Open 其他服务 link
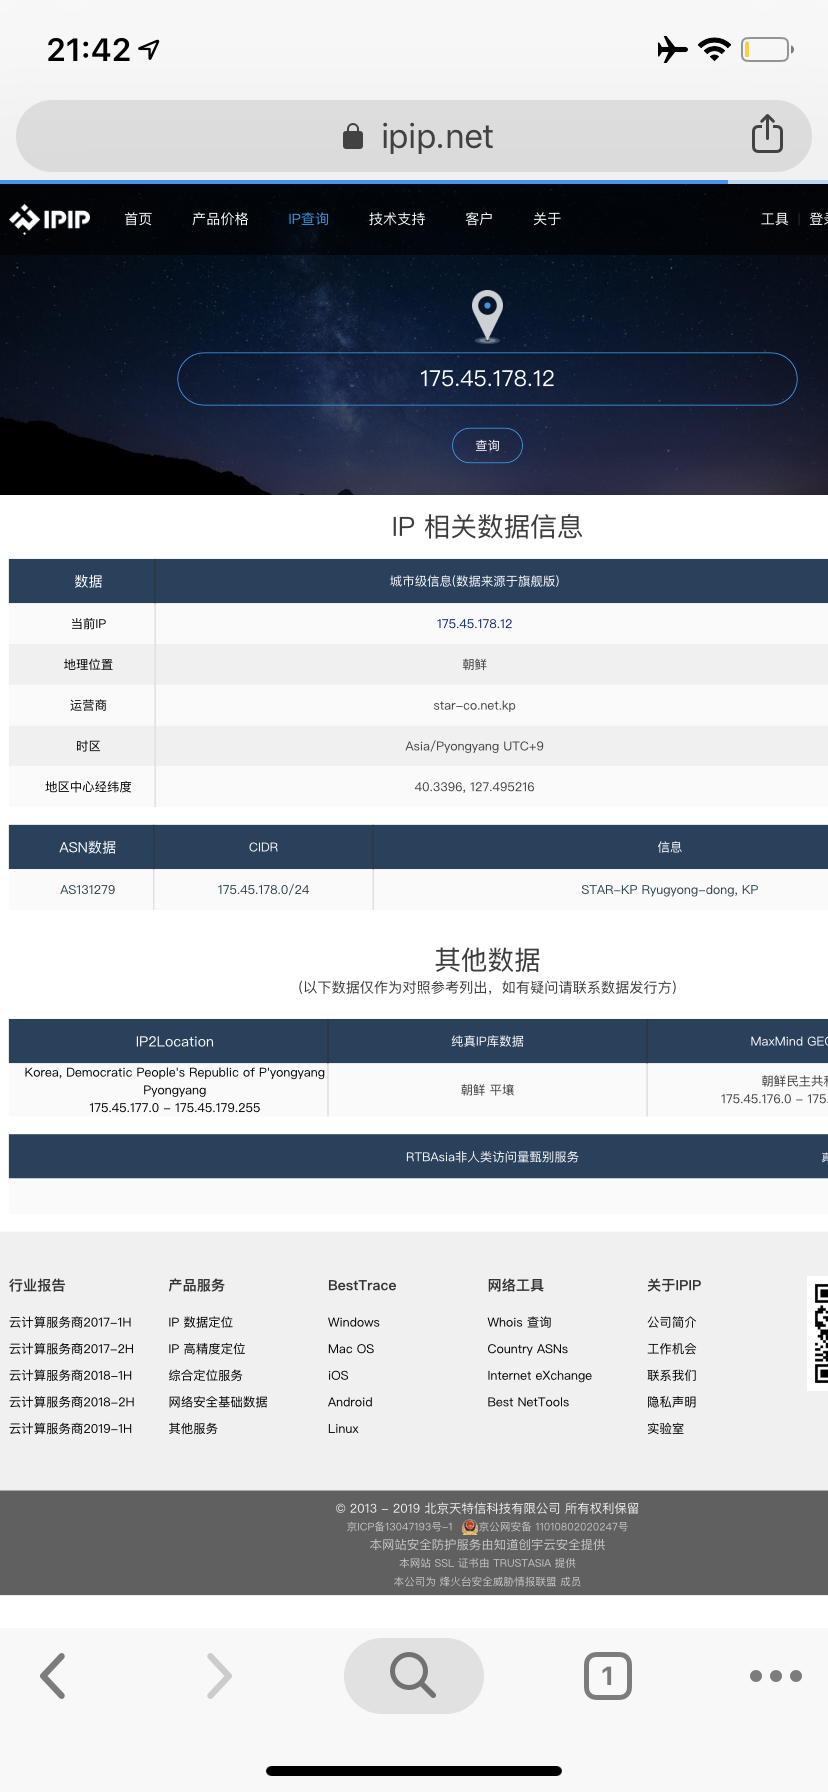The image size is (828, 1792). pos(193,1429)
